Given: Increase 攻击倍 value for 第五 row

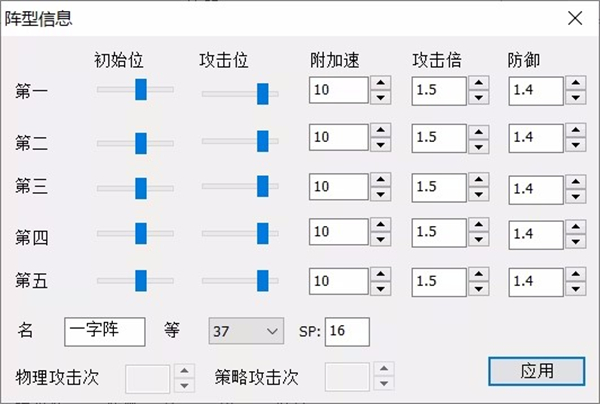Looking at the screenshot, I should [x=479, y=274].
